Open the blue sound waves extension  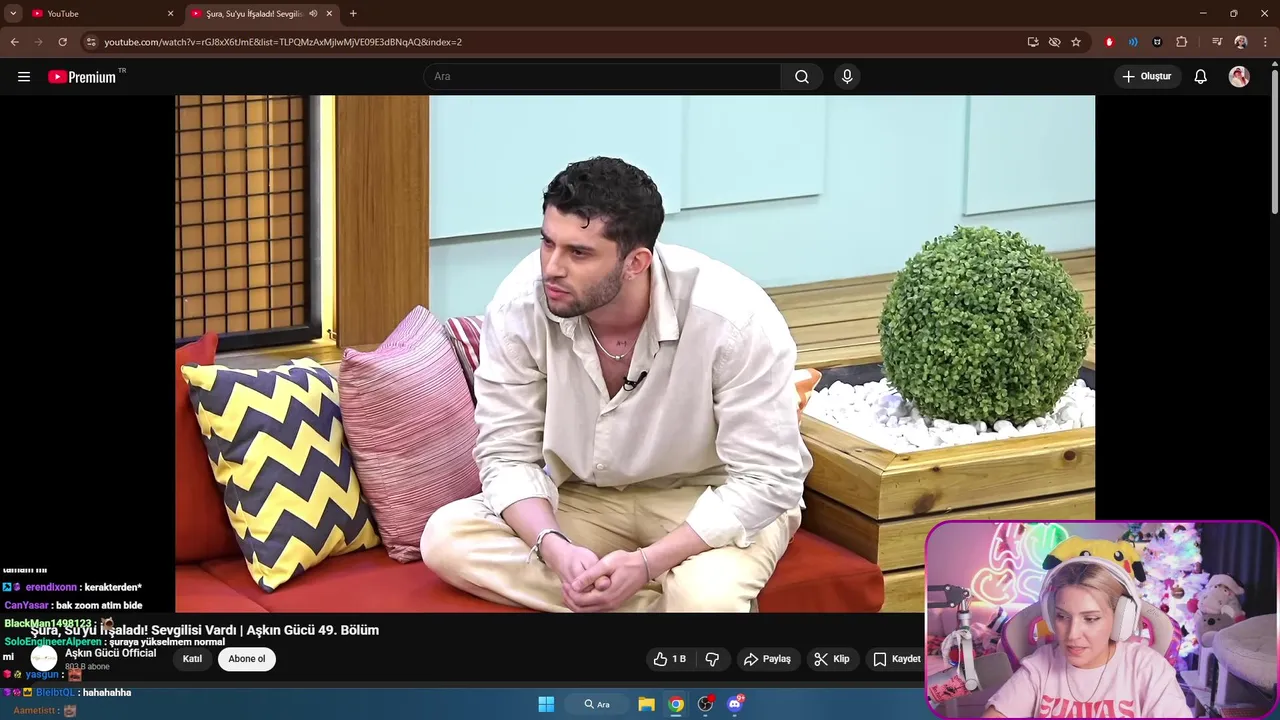(x=1133, y=42)
